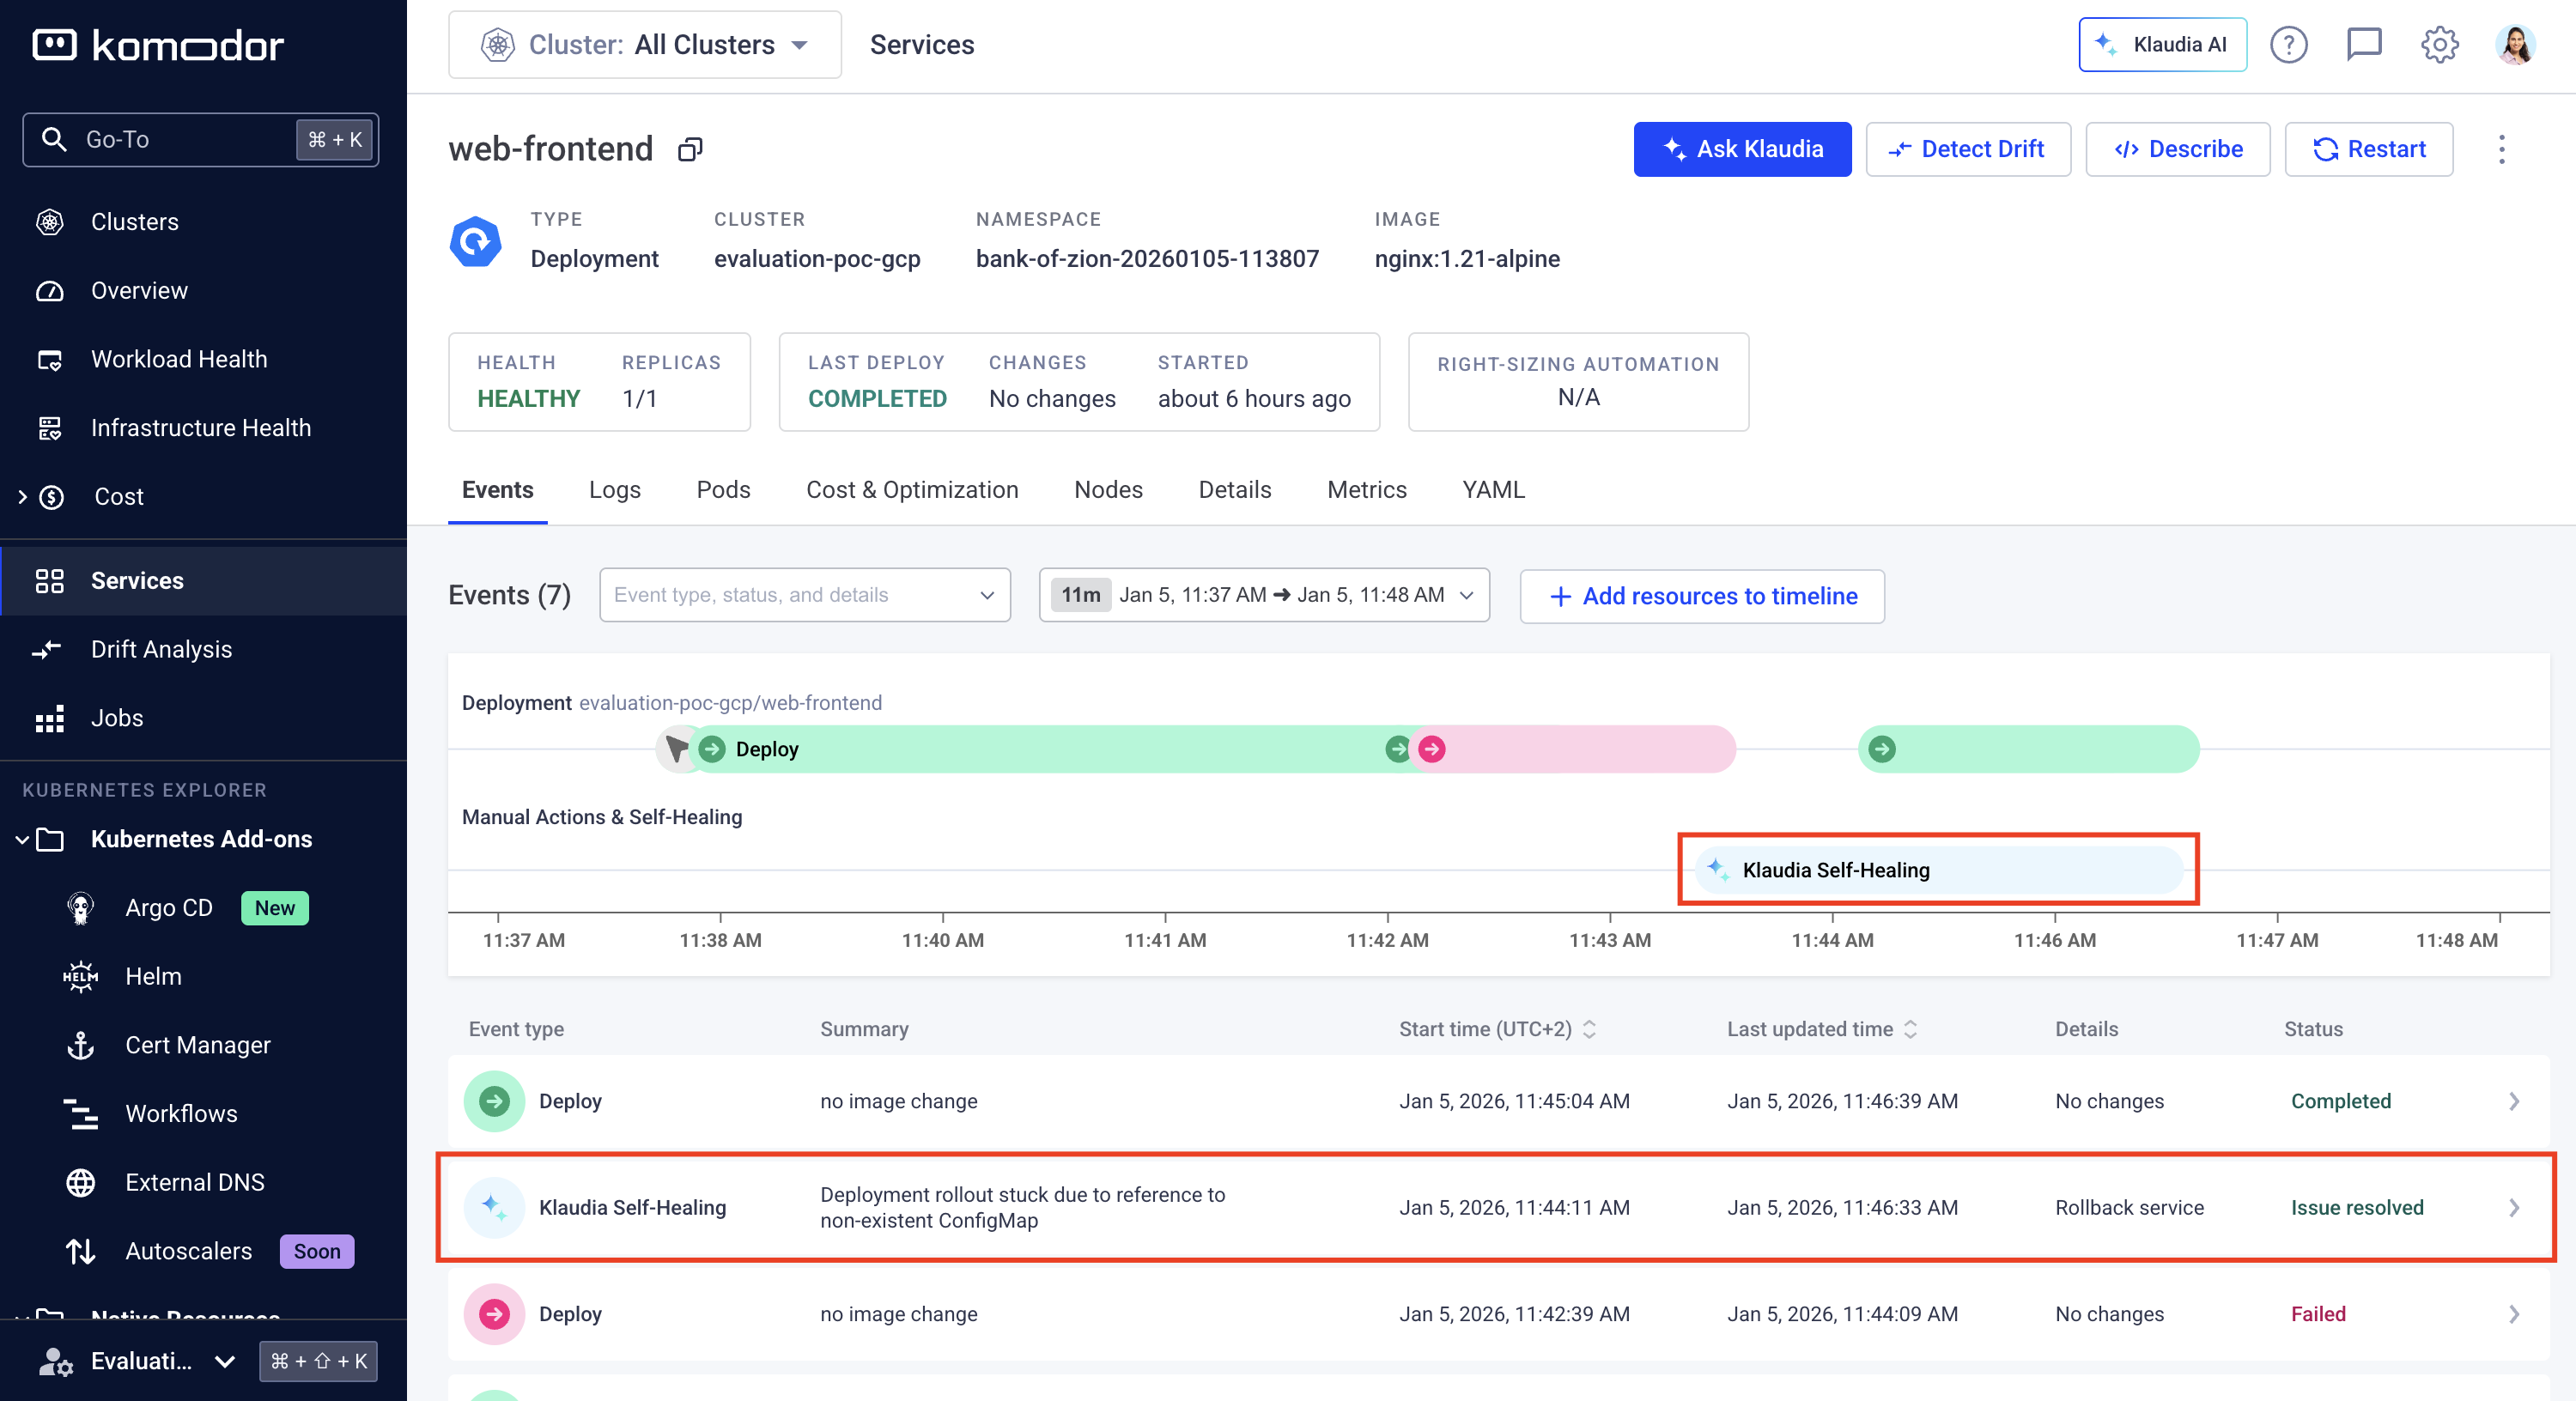The image size is (2576, 1401).
Task: Open the settings gear icon
Action: point(2439,45)
